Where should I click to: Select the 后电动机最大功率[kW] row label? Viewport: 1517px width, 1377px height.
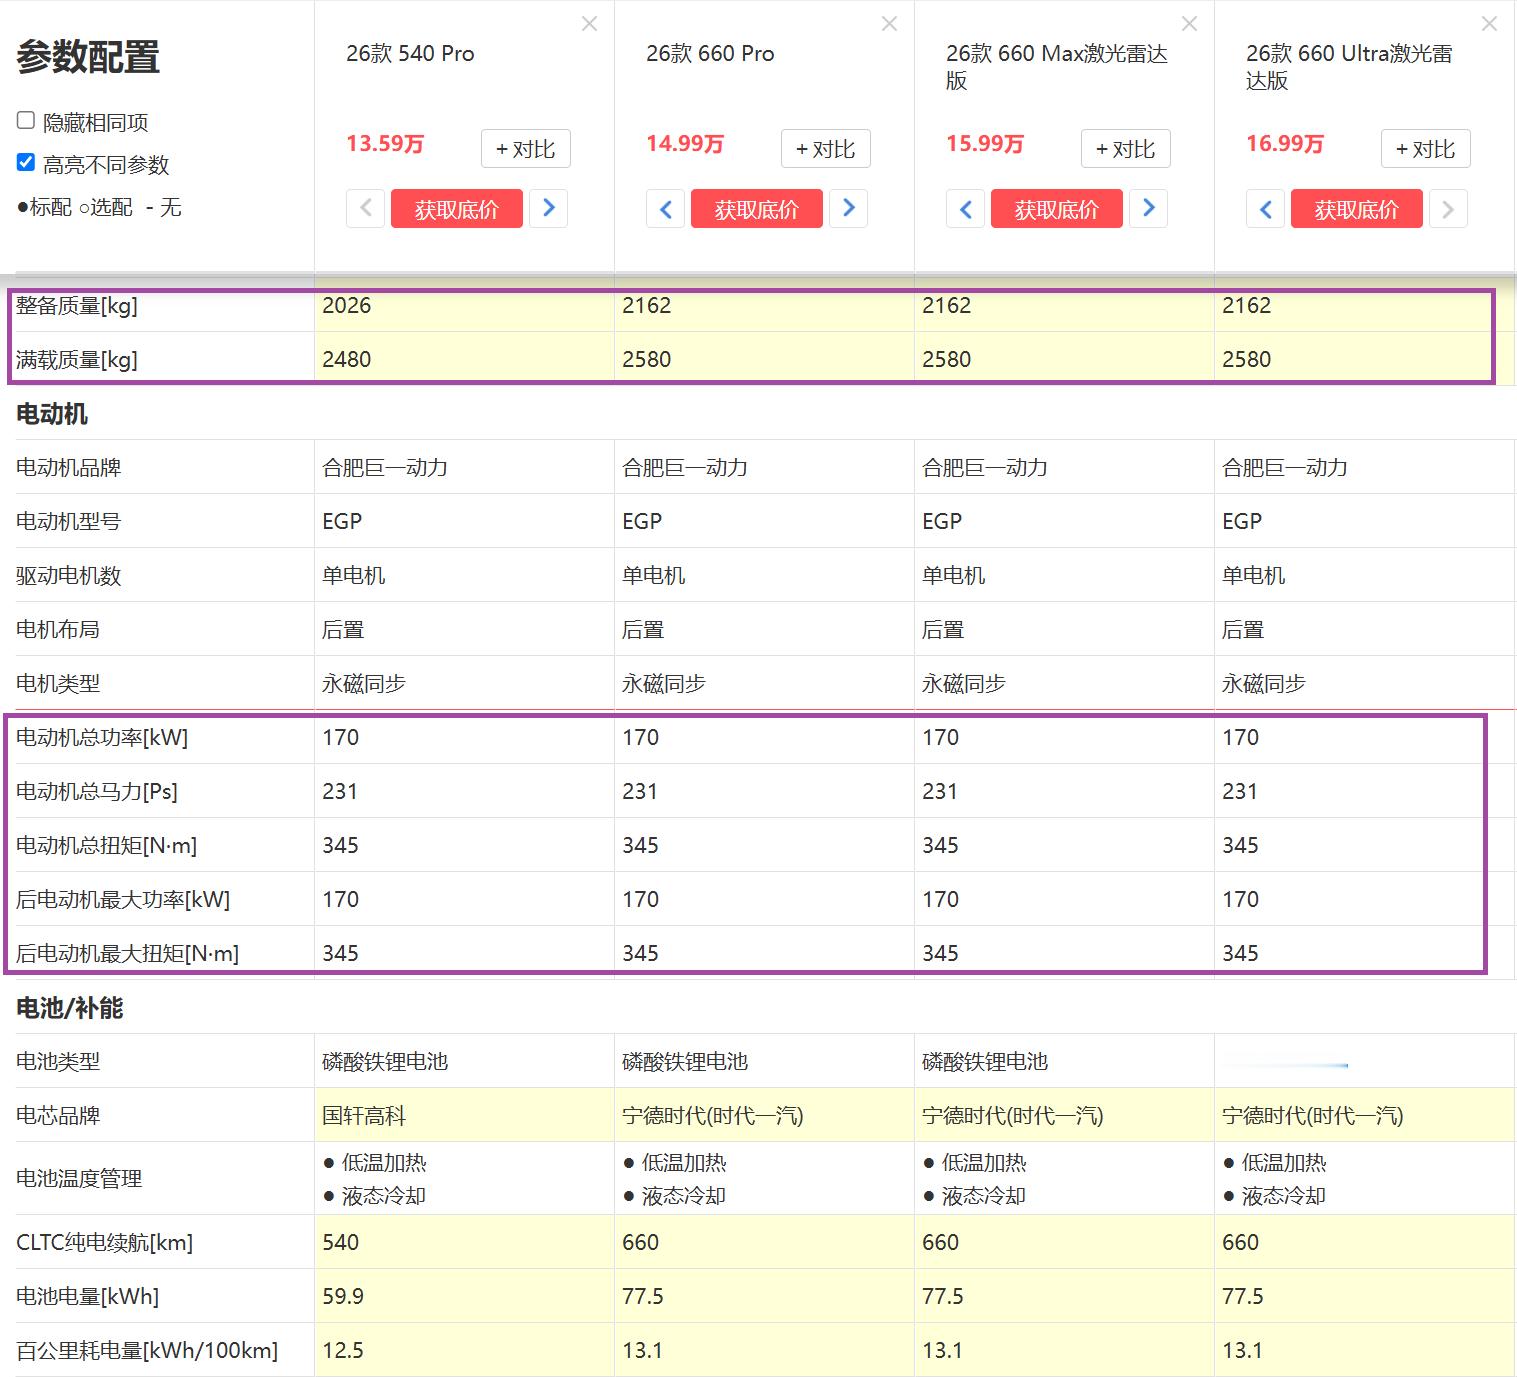tap(123, 900)
